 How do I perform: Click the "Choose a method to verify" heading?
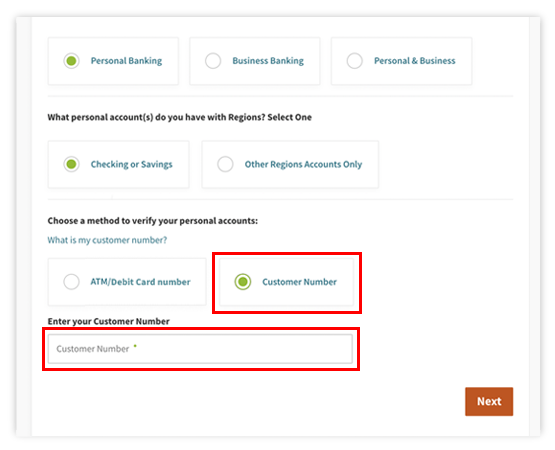coord(153,221)
